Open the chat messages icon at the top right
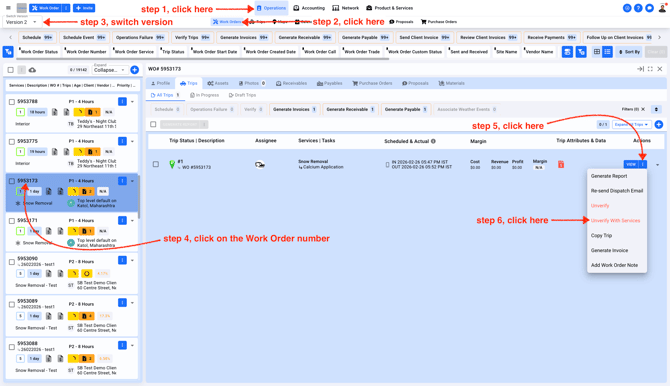This screenshot has height=386, width=670. pos(649,8)
